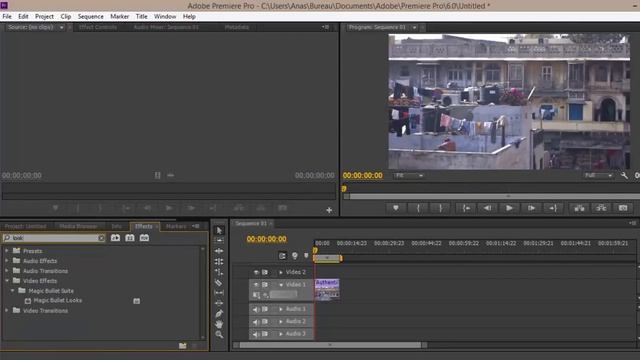This screenshot has width=640, height=360.
Task: Toggle Audio 1 sync lock
Action: 265,309
